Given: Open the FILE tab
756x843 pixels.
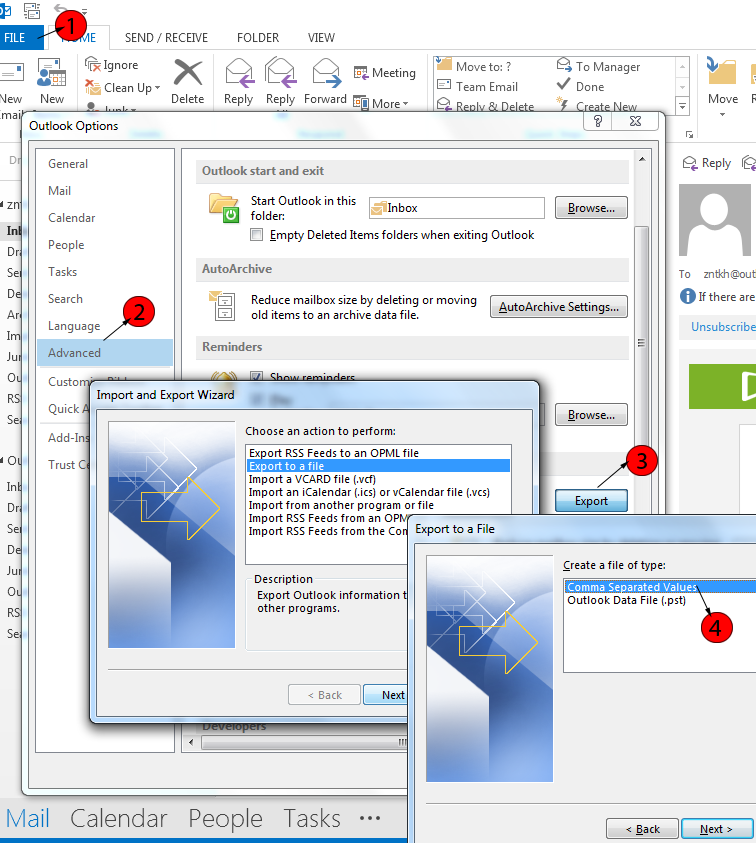Looking at the screenshot, I should (15, 38).
